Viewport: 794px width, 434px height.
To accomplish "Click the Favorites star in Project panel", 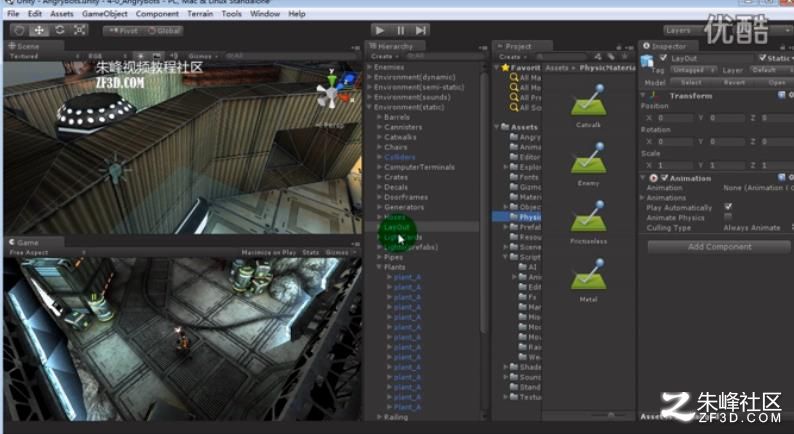I will (x=505, y=67).
